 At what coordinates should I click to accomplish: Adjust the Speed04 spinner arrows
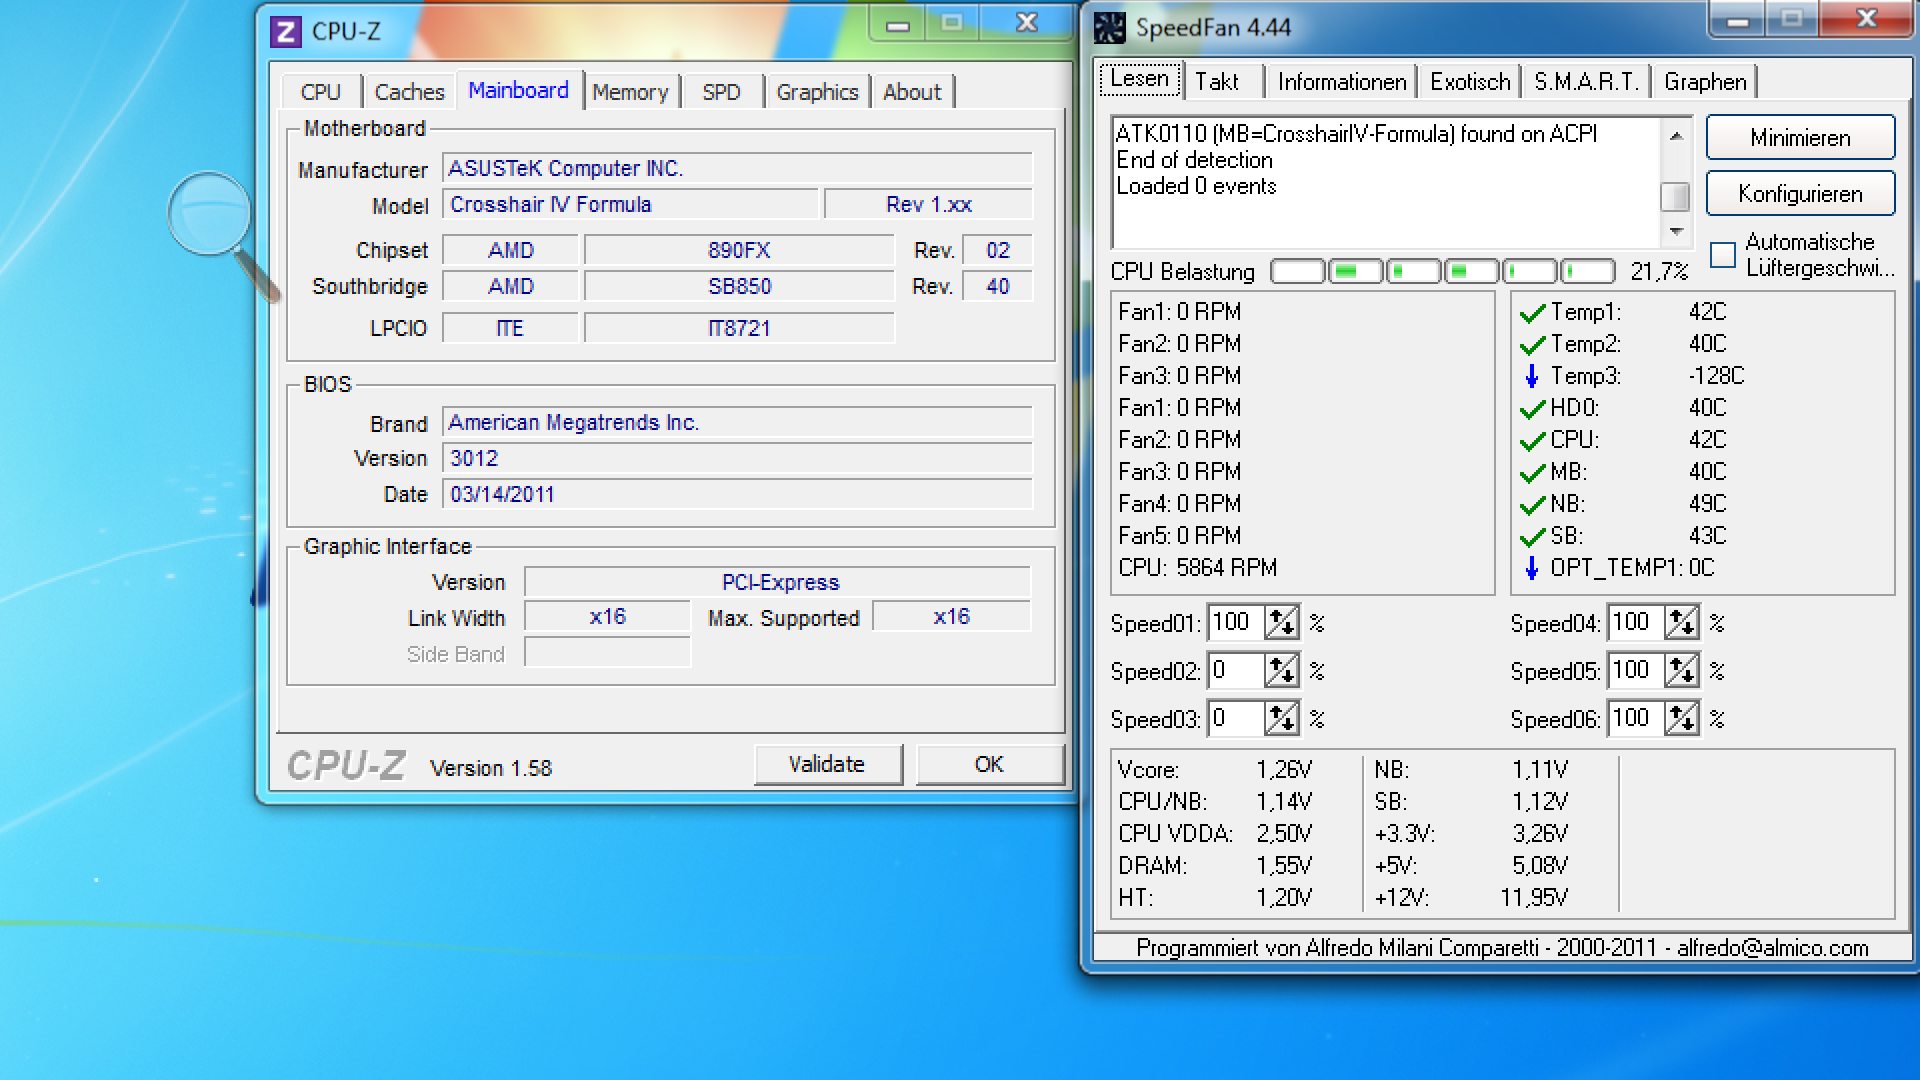[1681, 623]
